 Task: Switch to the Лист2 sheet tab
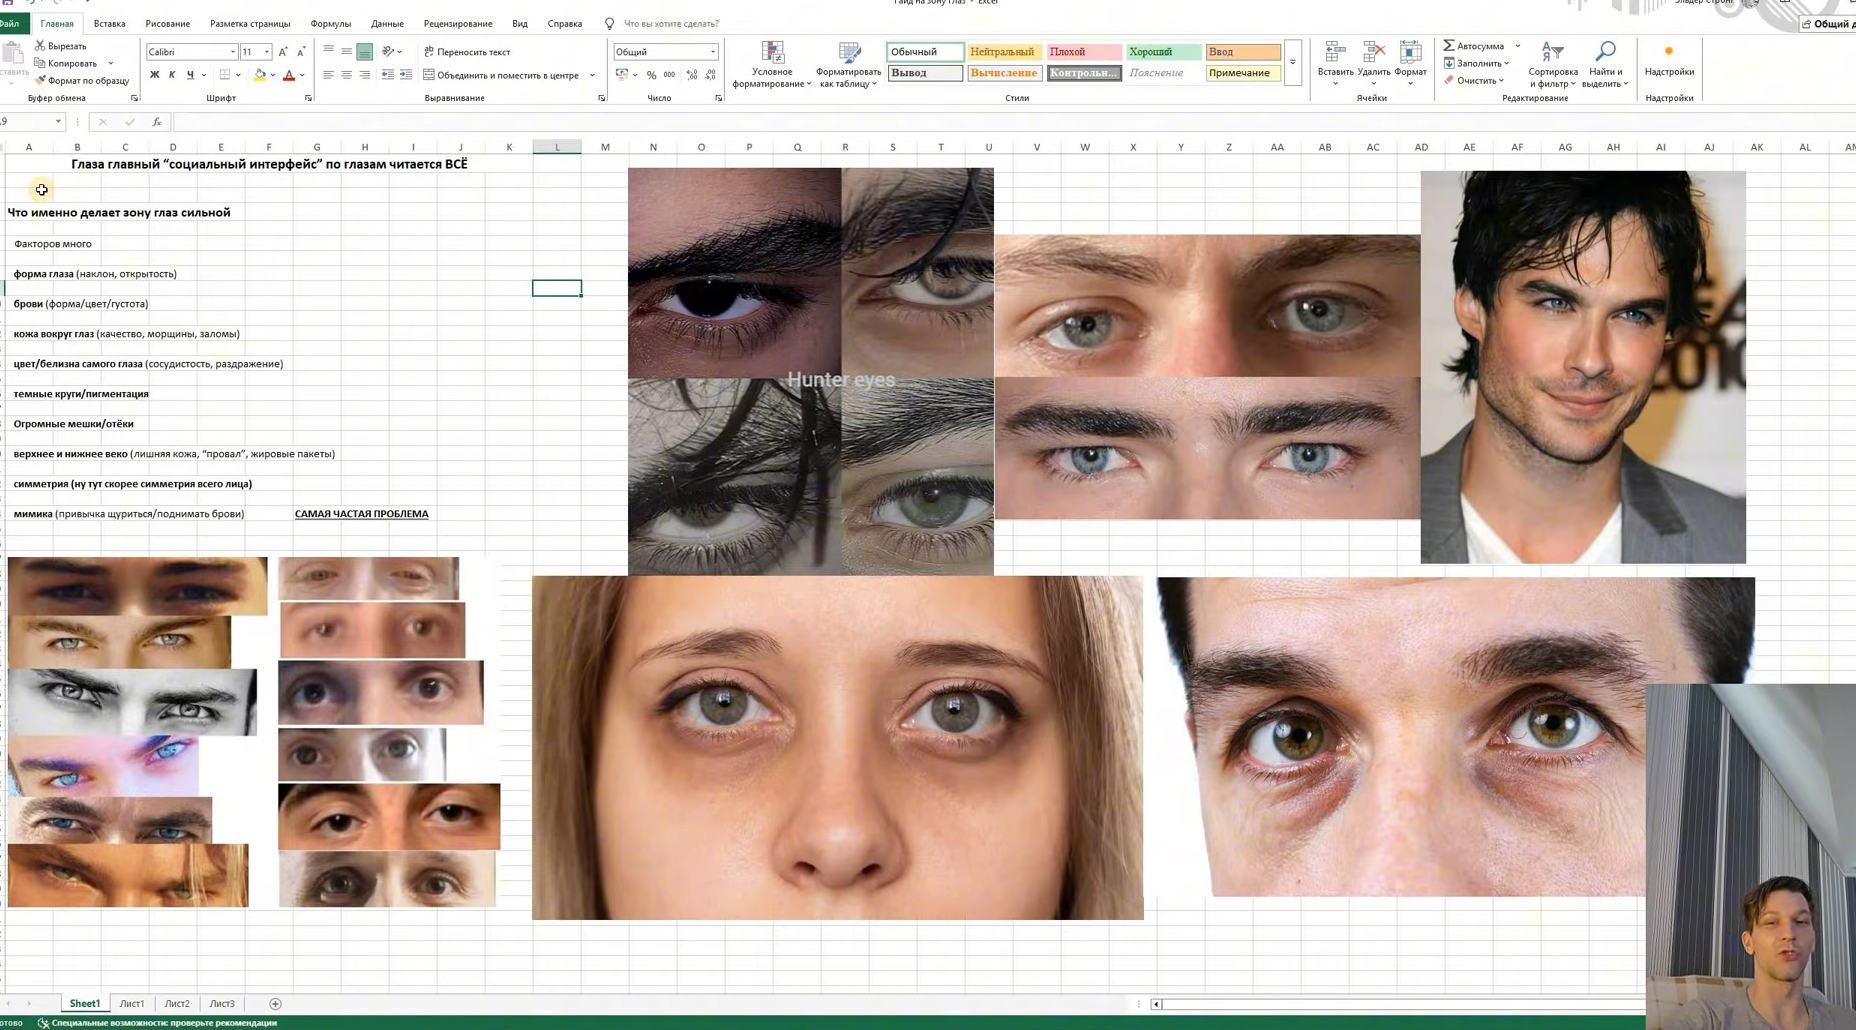(x=177, y=1004)
